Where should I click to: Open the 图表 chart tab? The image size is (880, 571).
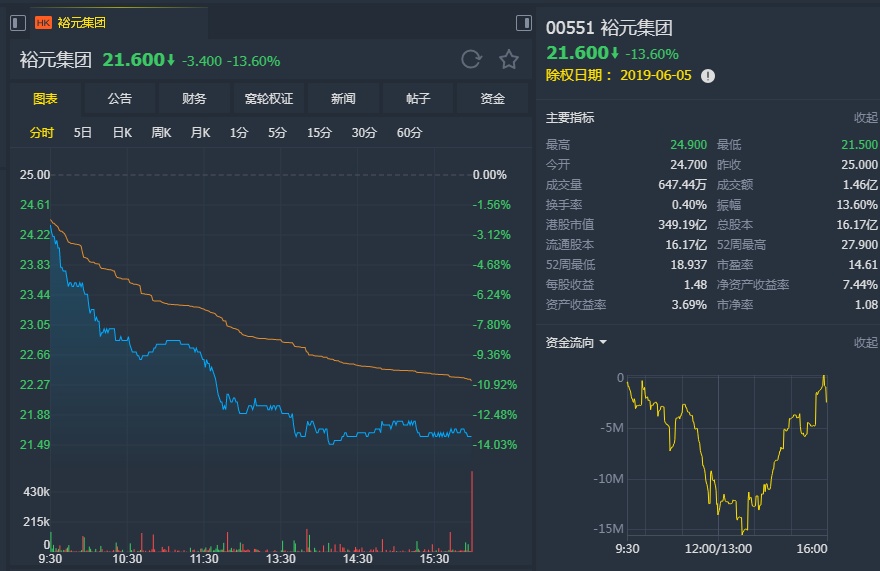click(x=45, y=99)
